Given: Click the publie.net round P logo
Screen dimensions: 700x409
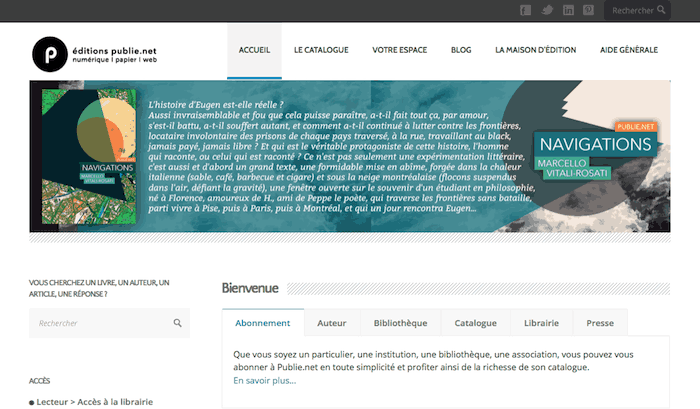Looking at the screenshot, I should pos(50,54).
